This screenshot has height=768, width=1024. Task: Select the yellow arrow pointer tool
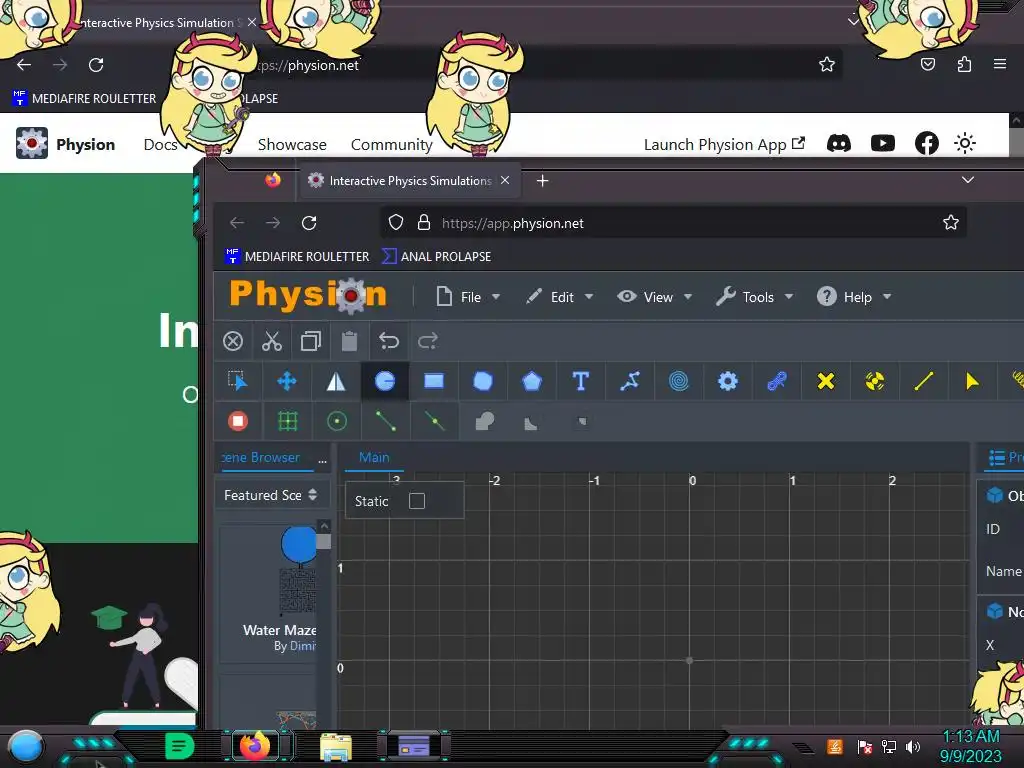click(972, 381)
